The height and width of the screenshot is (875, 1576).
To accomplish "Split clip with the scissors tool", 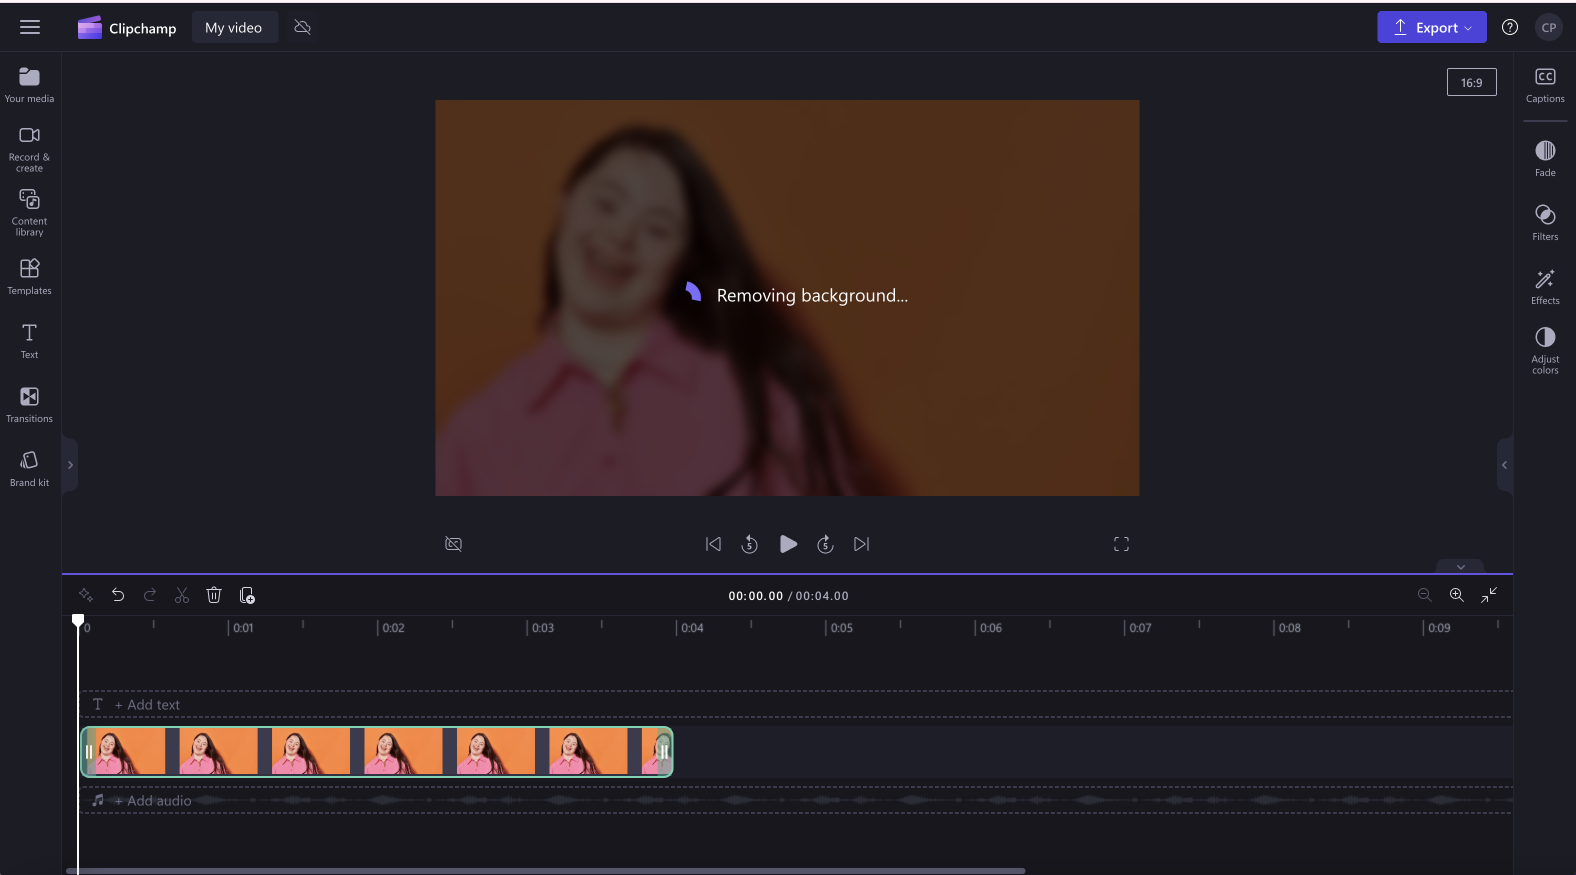I will 182,595.
